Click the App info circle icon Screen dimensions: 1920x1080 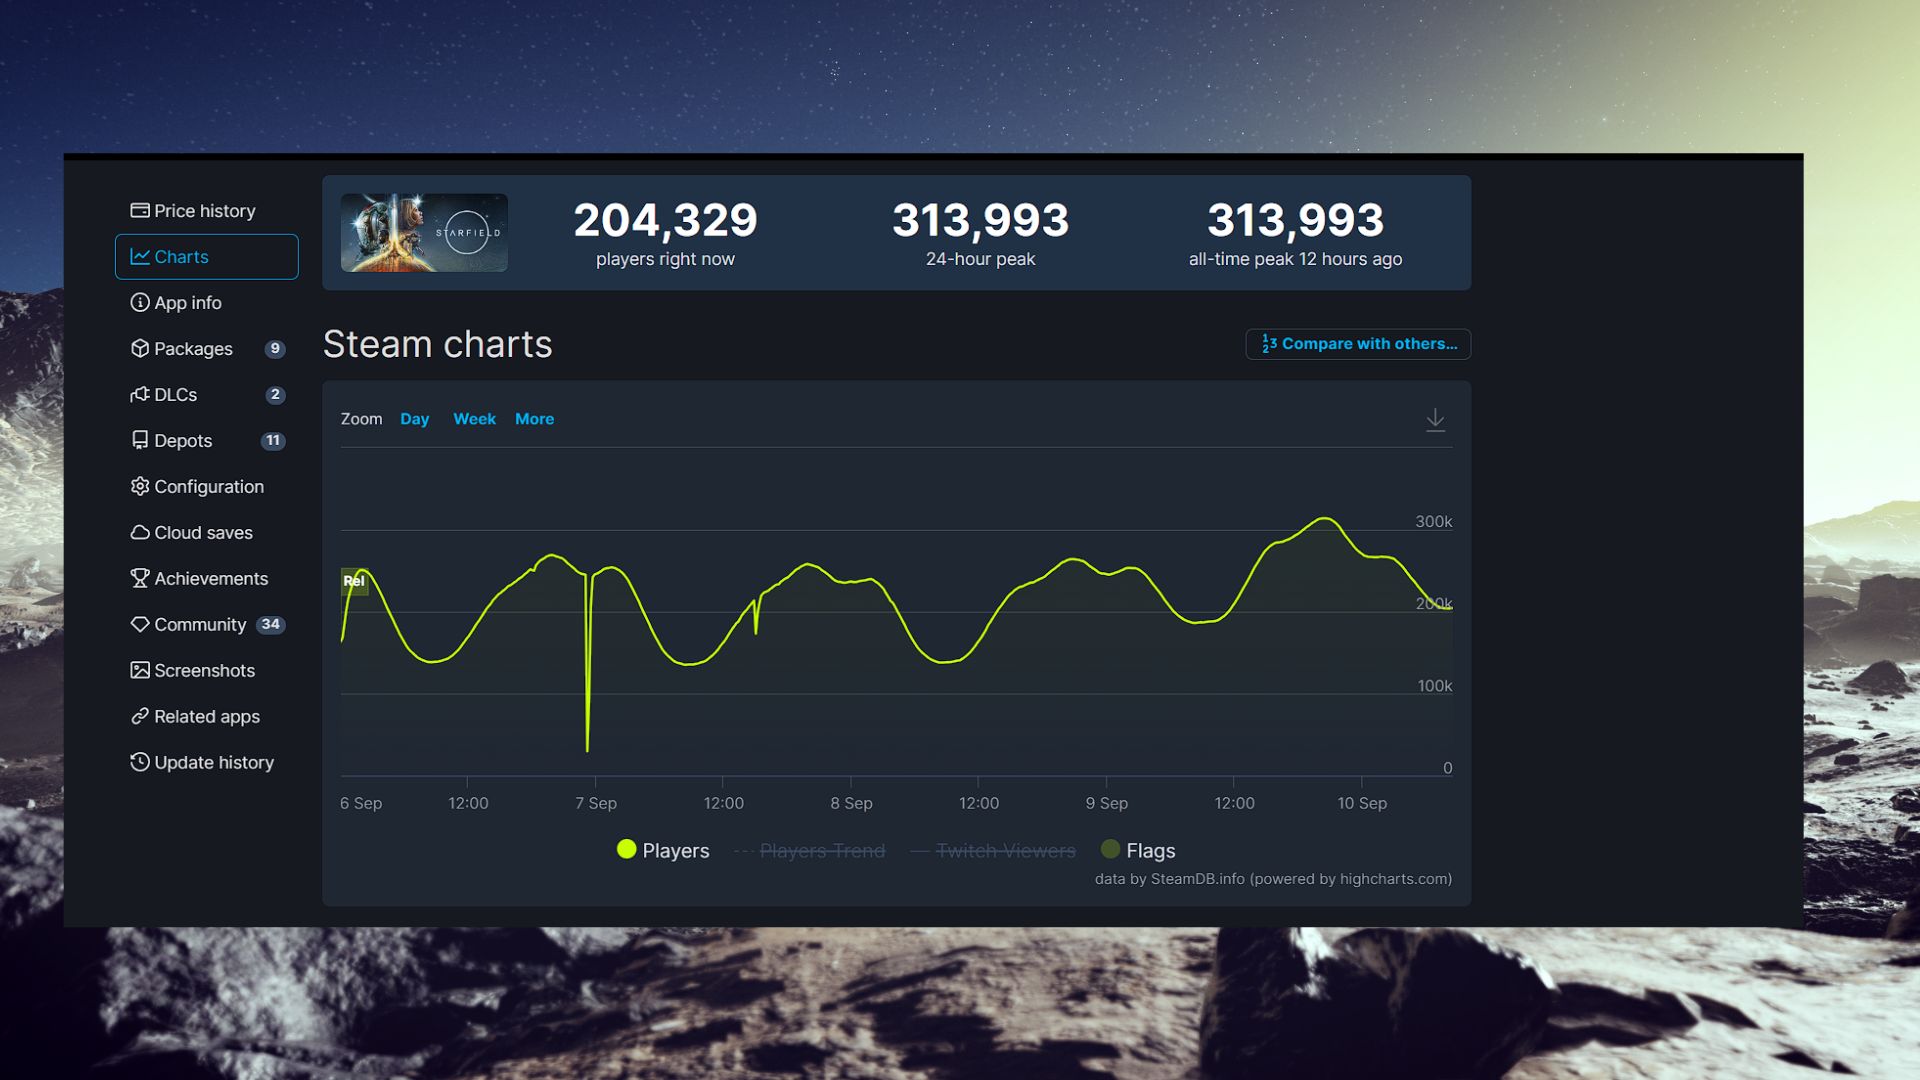pyautogui.click(x=140, y=302)
